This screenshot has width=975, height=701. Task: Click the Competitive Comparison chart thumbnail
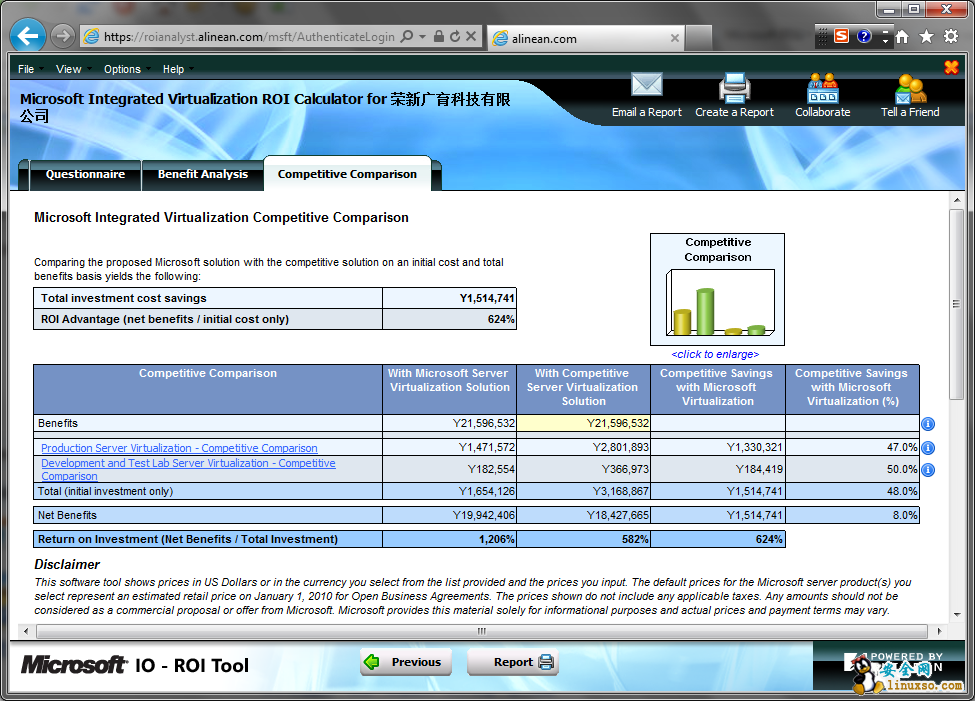tap(717, 290)
